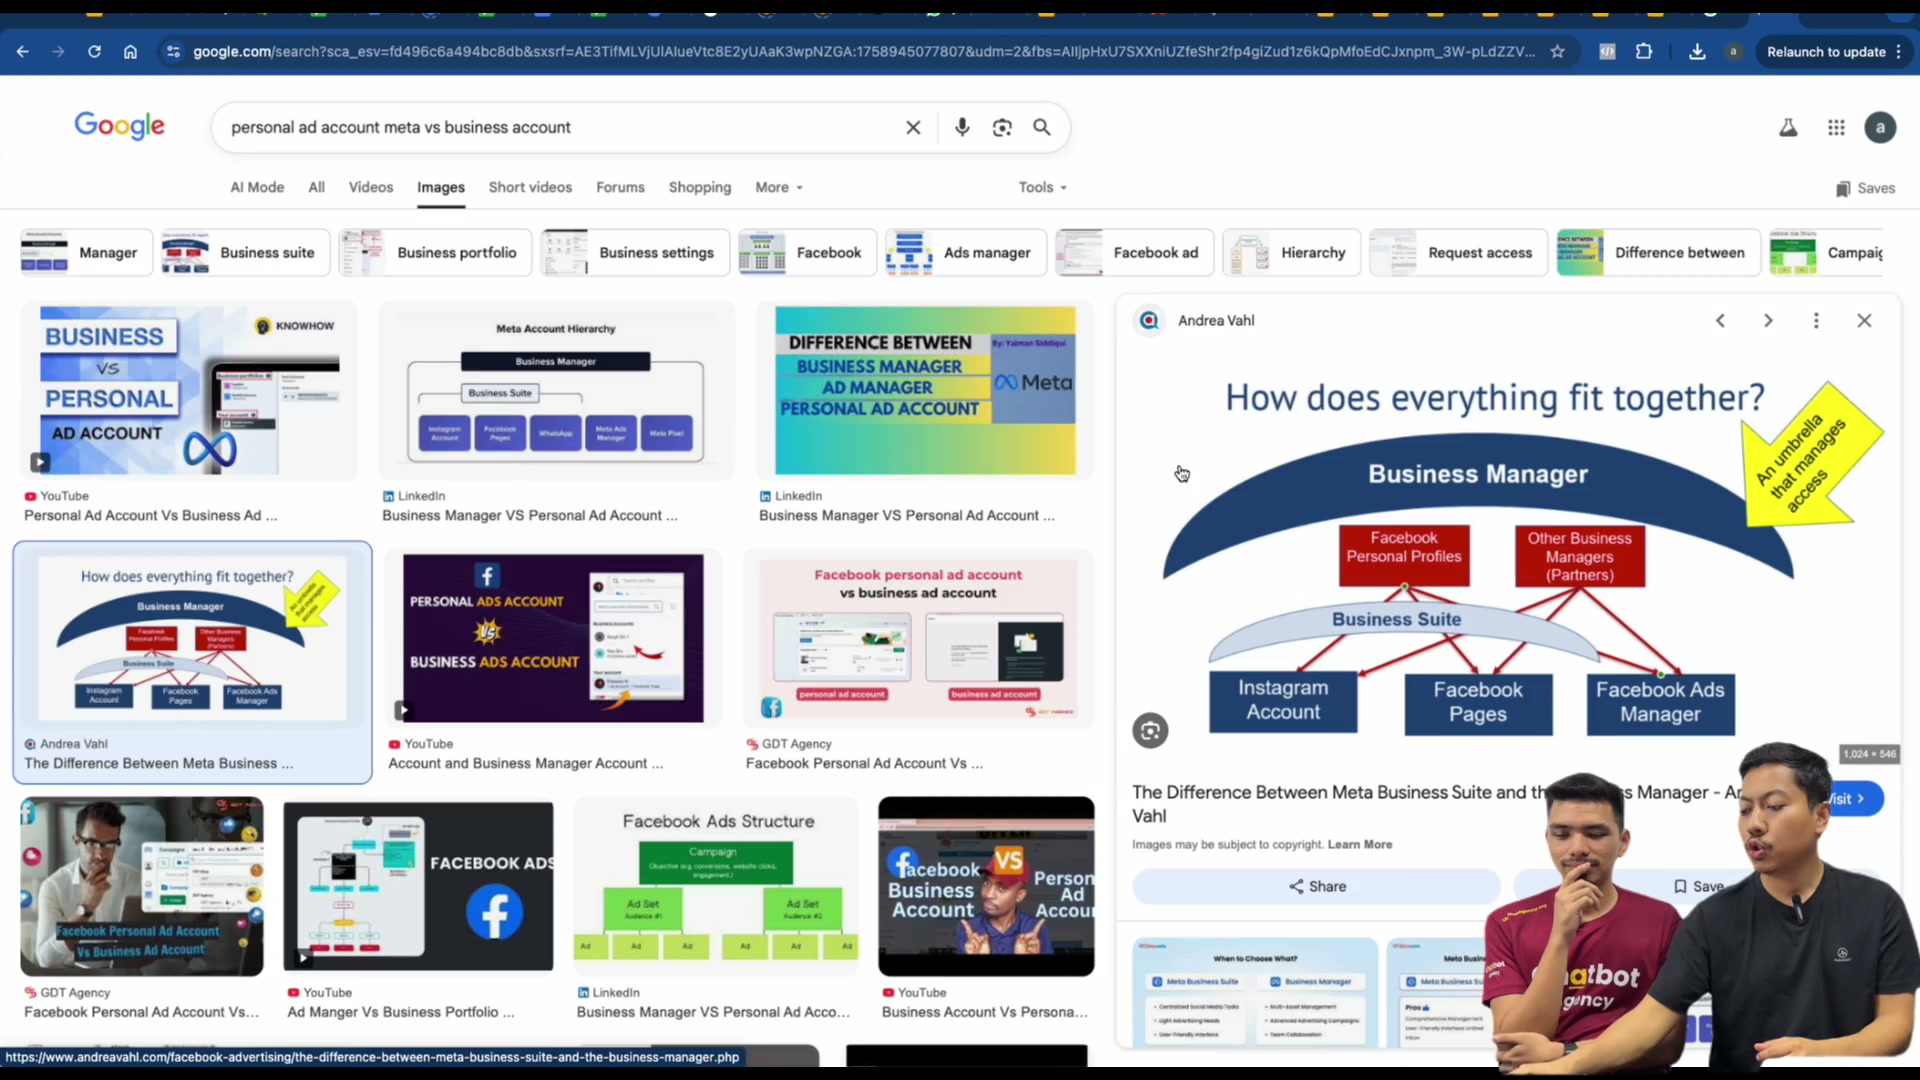Start voice search with the microphone icon

(962, 127)
